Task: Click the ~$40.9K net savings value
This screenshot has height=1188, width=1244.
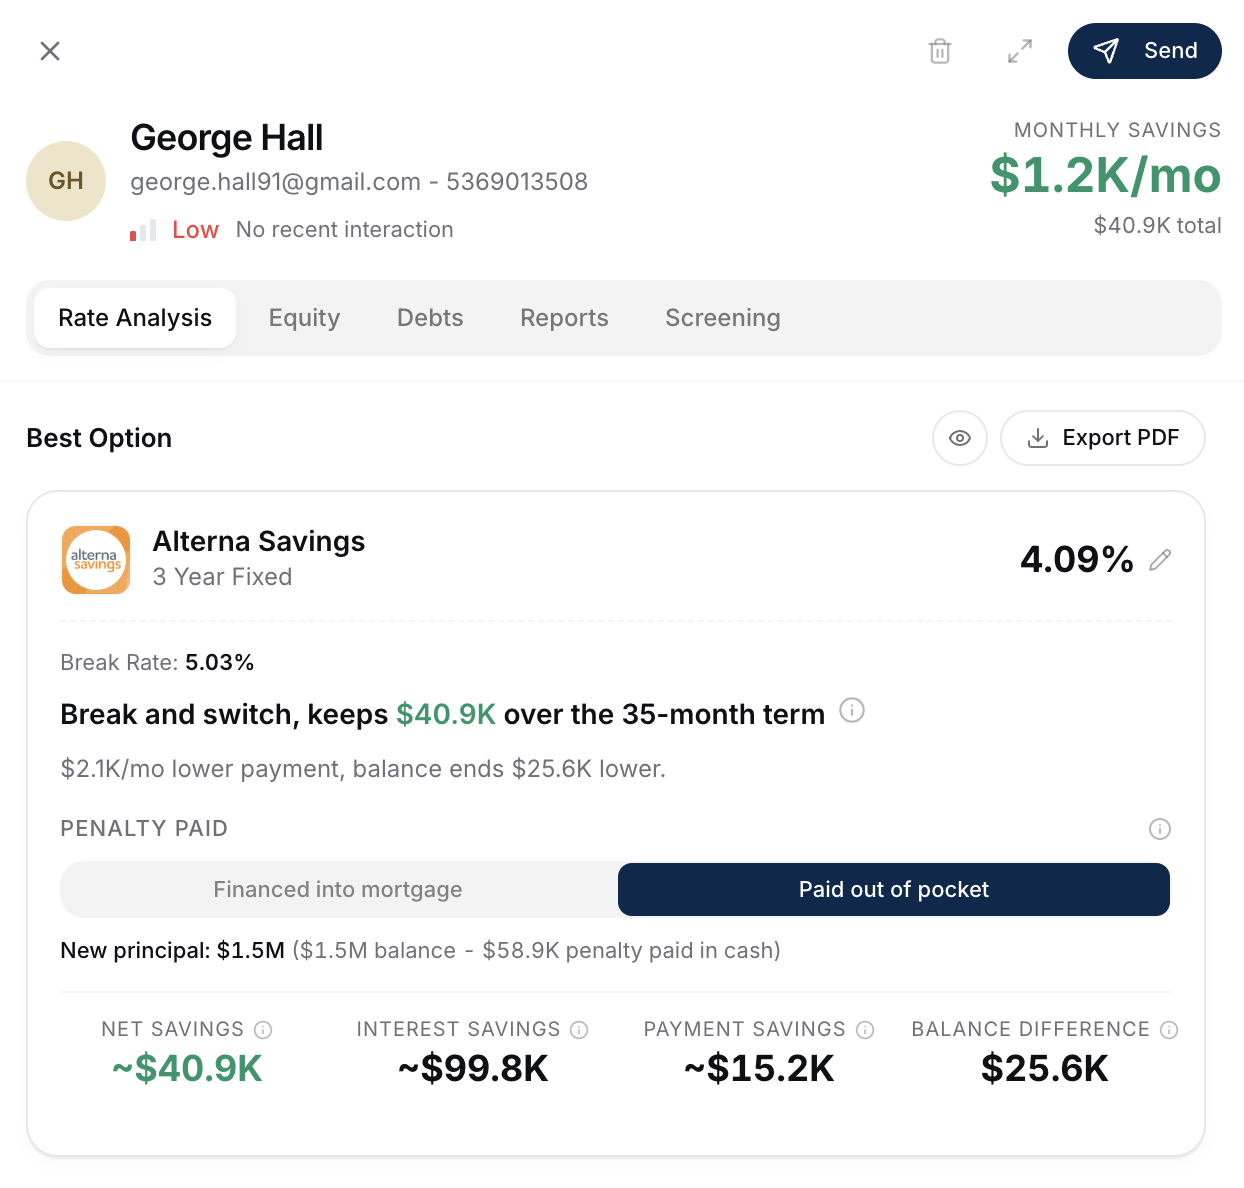Action: pos(187,1069)
